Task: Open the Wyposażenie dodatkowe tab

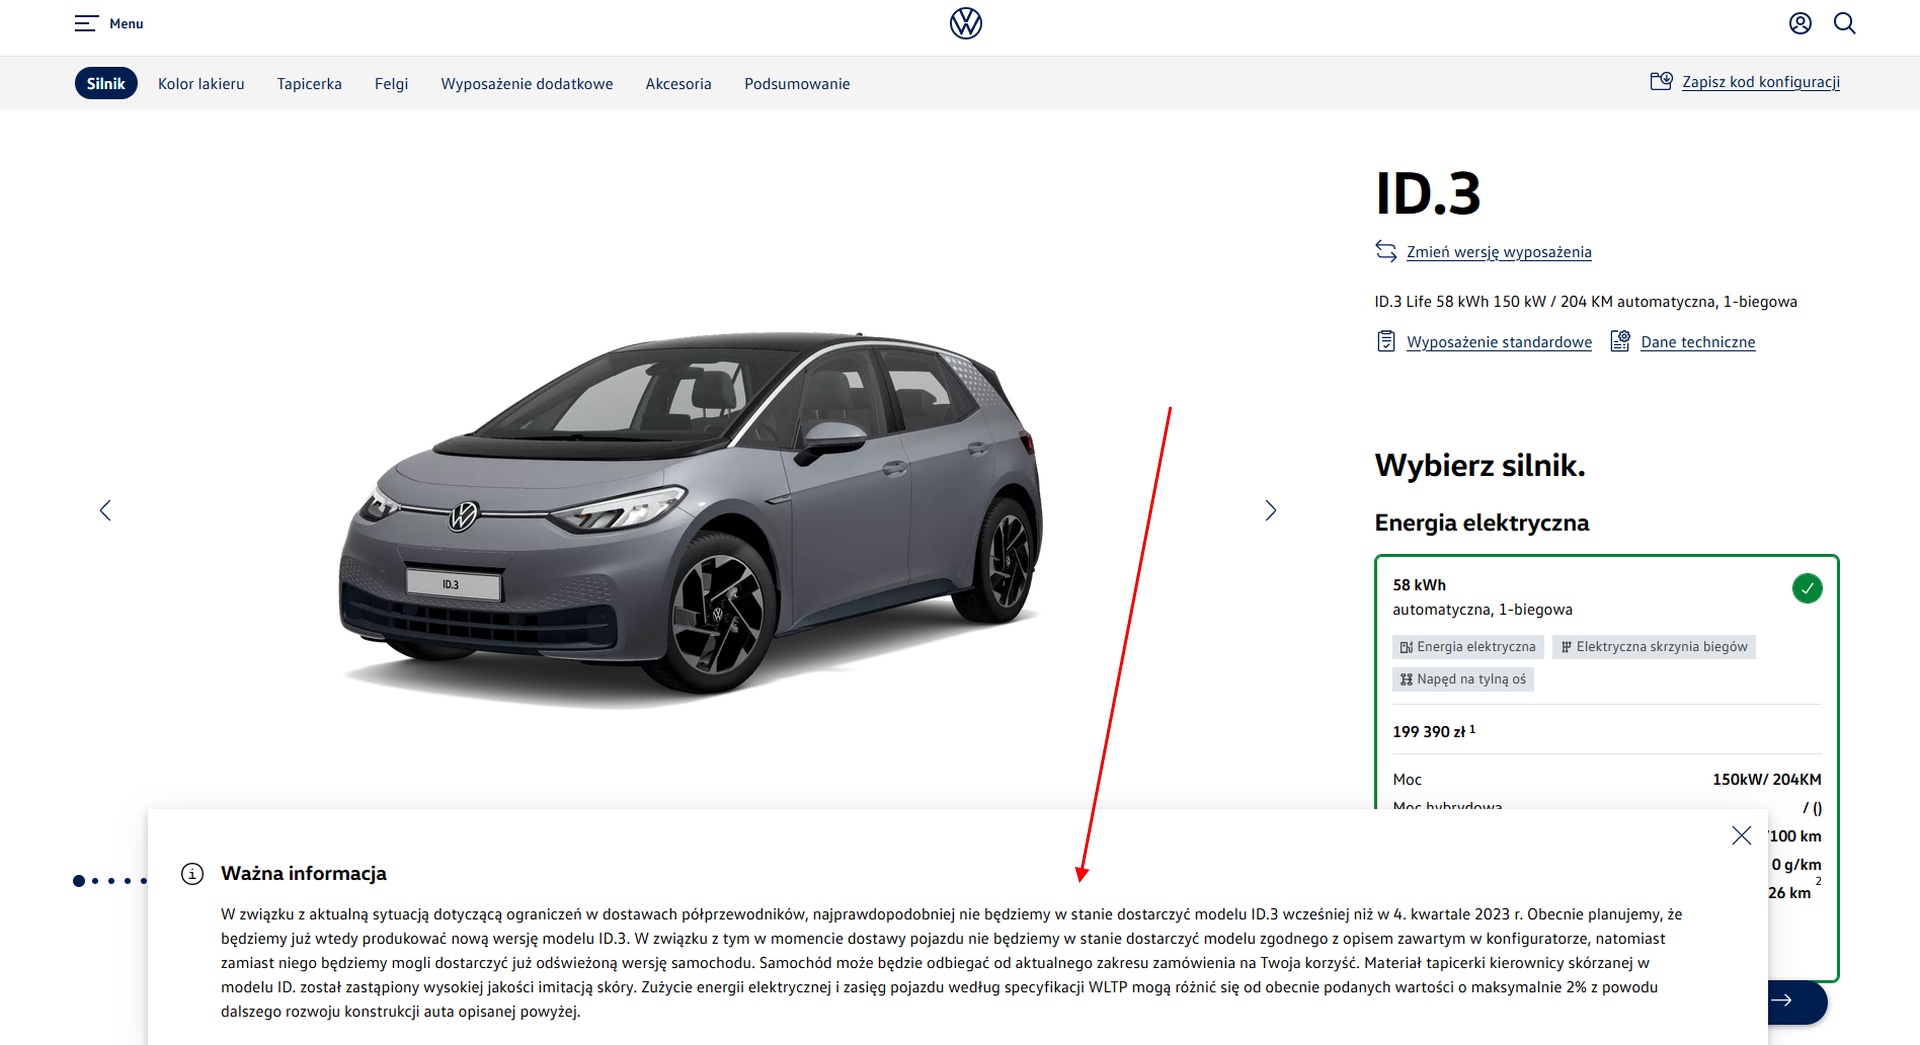Action: coord(527,84)
